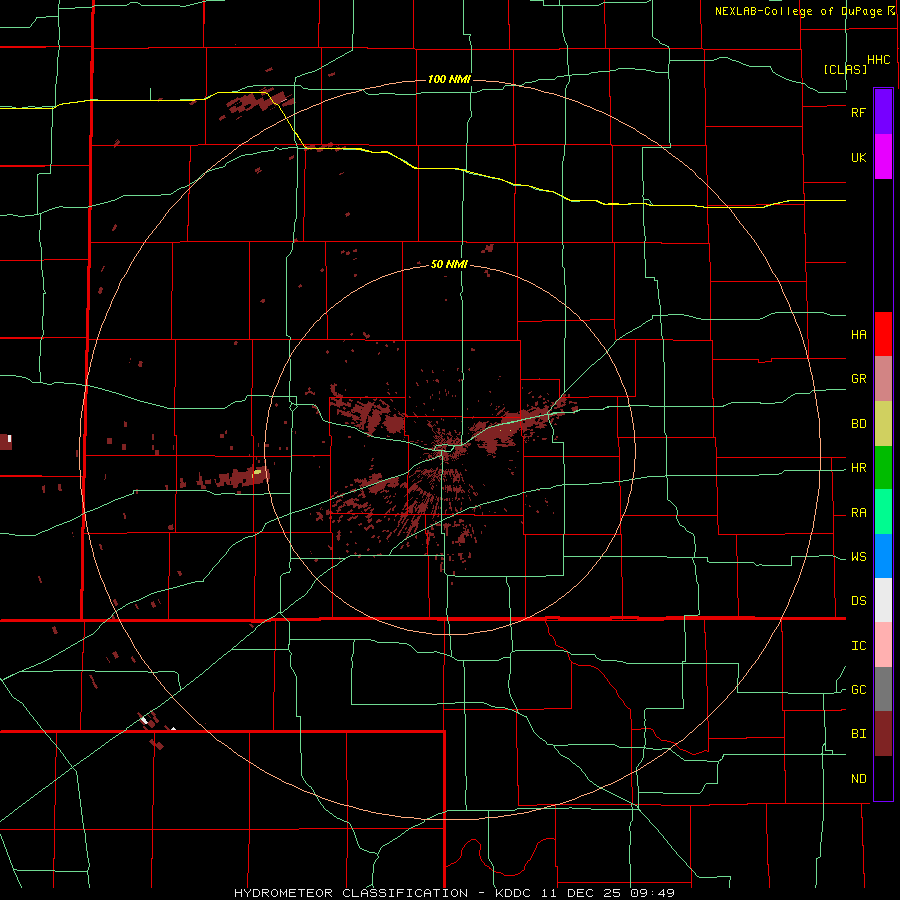Click the "BI" legend label
The height and width of the screenshot is (900, 900).
click(858, 734)
